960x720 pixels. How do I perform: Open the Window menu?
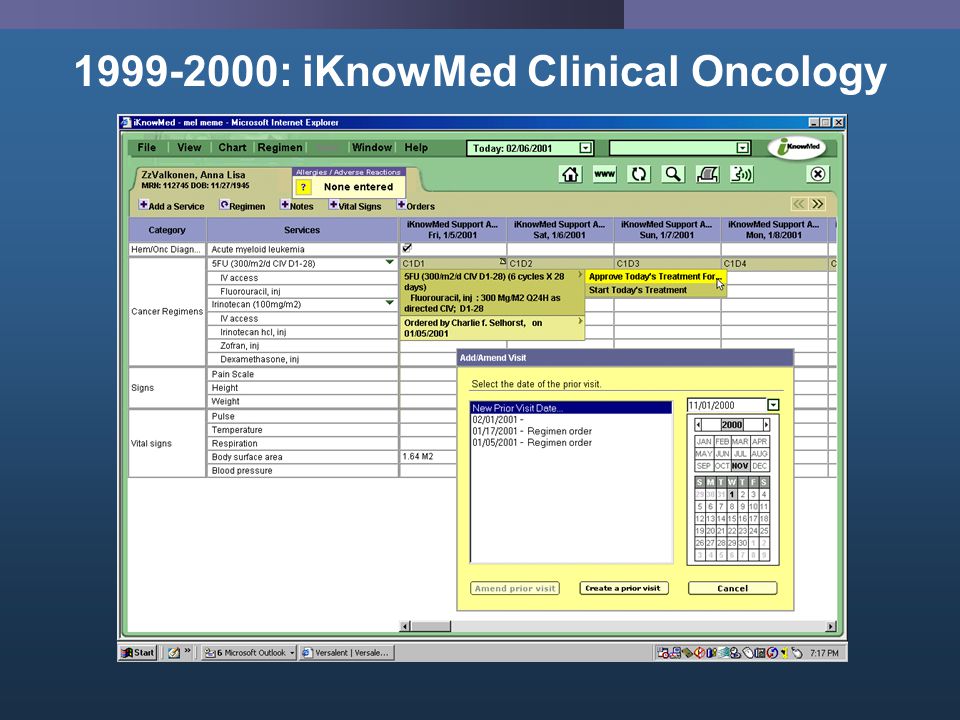tap(372, 148)
